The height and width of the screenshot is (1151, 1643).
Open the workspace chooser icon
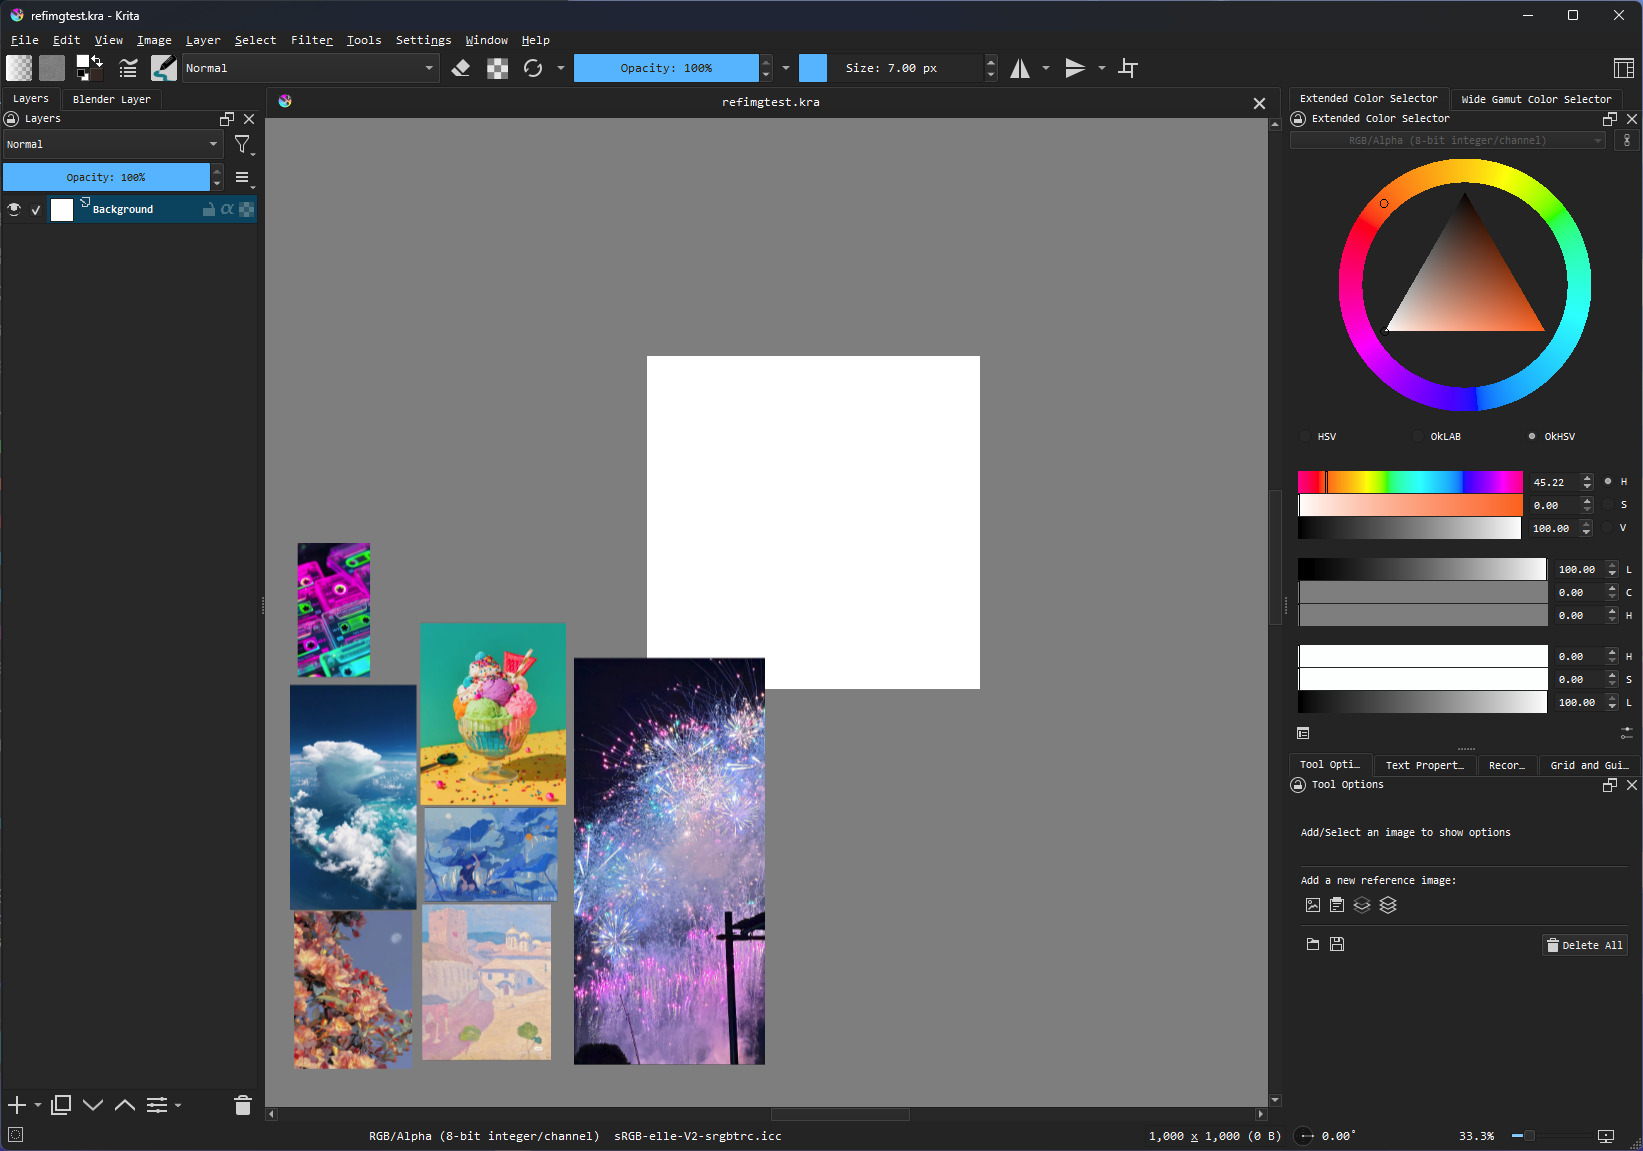coord(1624,68)
